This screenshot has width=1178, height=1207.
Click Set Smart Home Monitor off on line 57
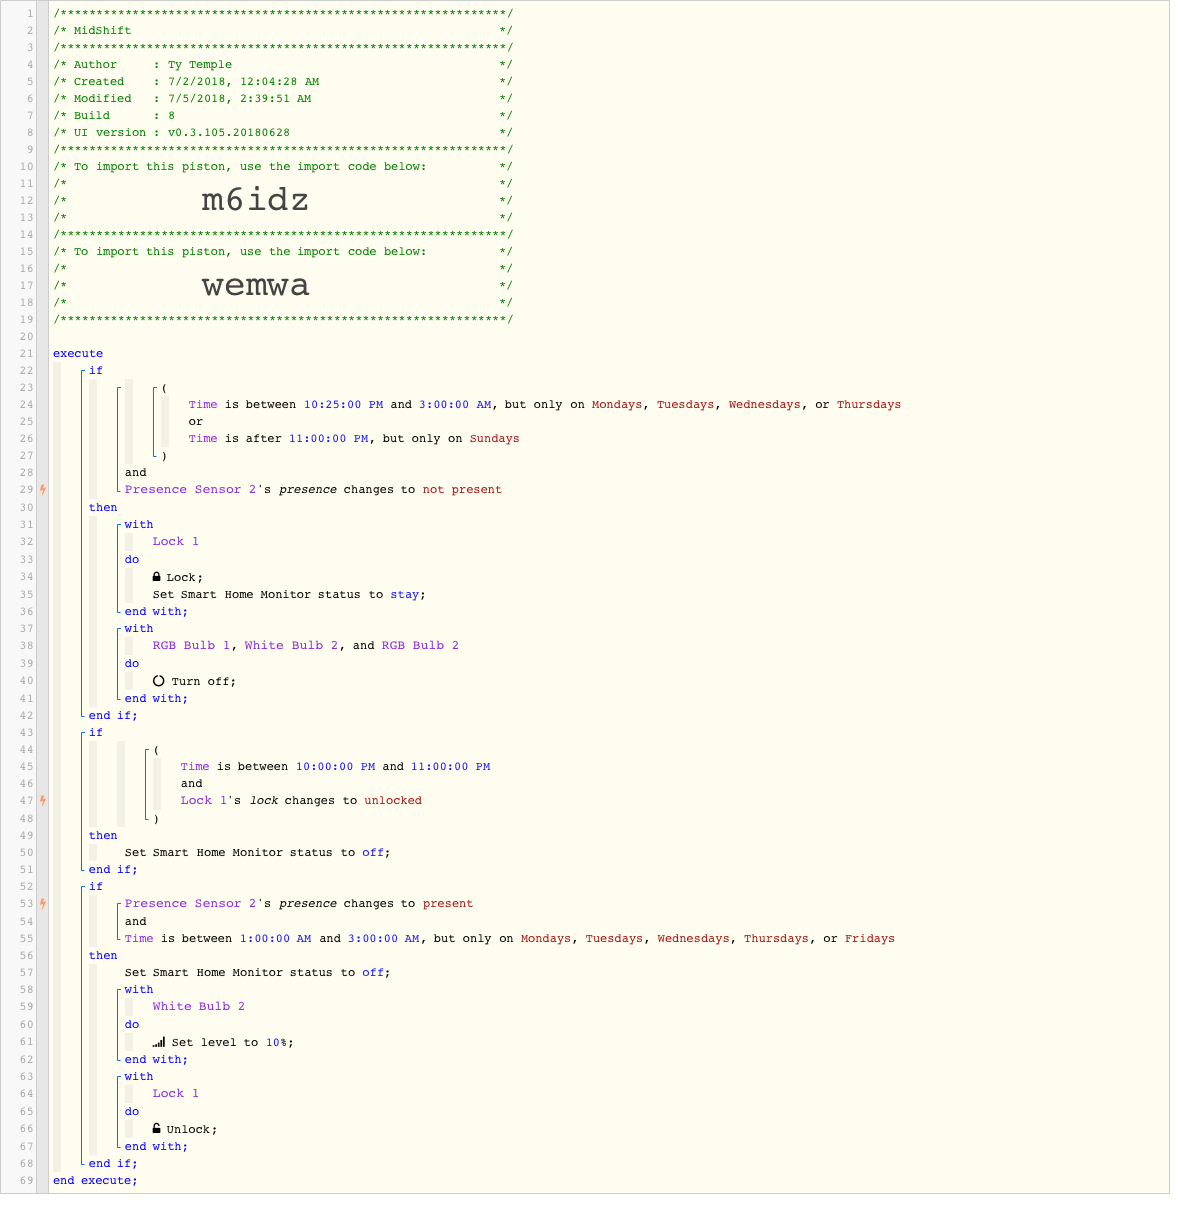pyautogui.click(x=257, y=973)
